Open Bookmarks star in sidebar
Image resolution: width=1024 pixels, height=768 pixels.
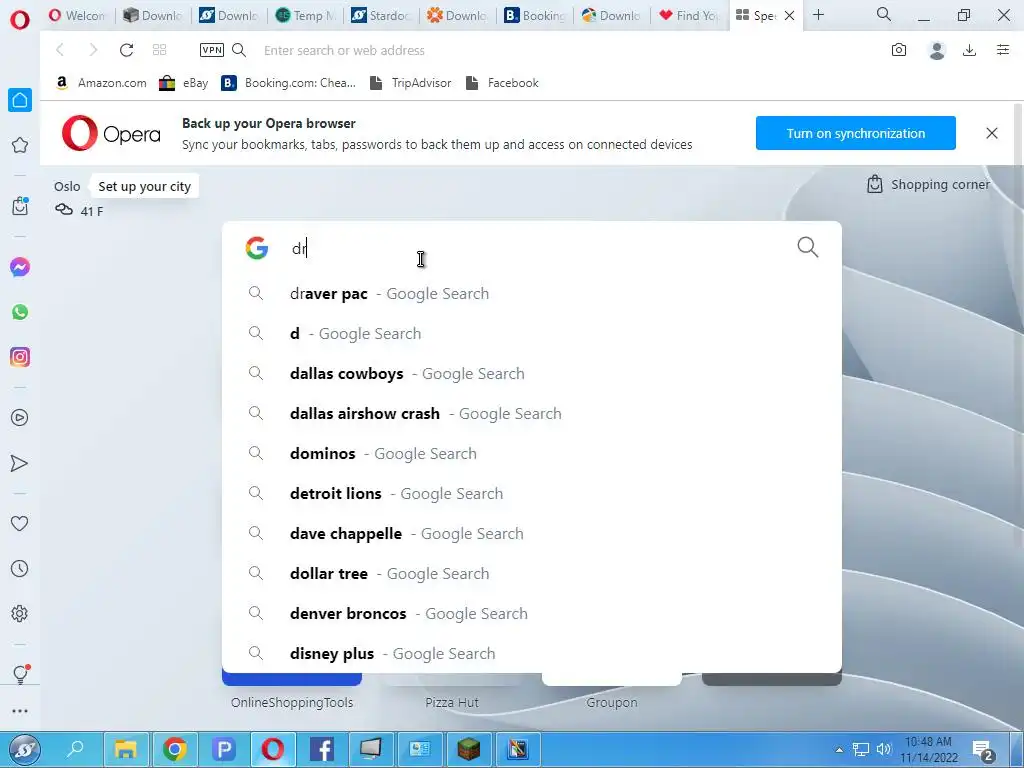click(20, 145)
